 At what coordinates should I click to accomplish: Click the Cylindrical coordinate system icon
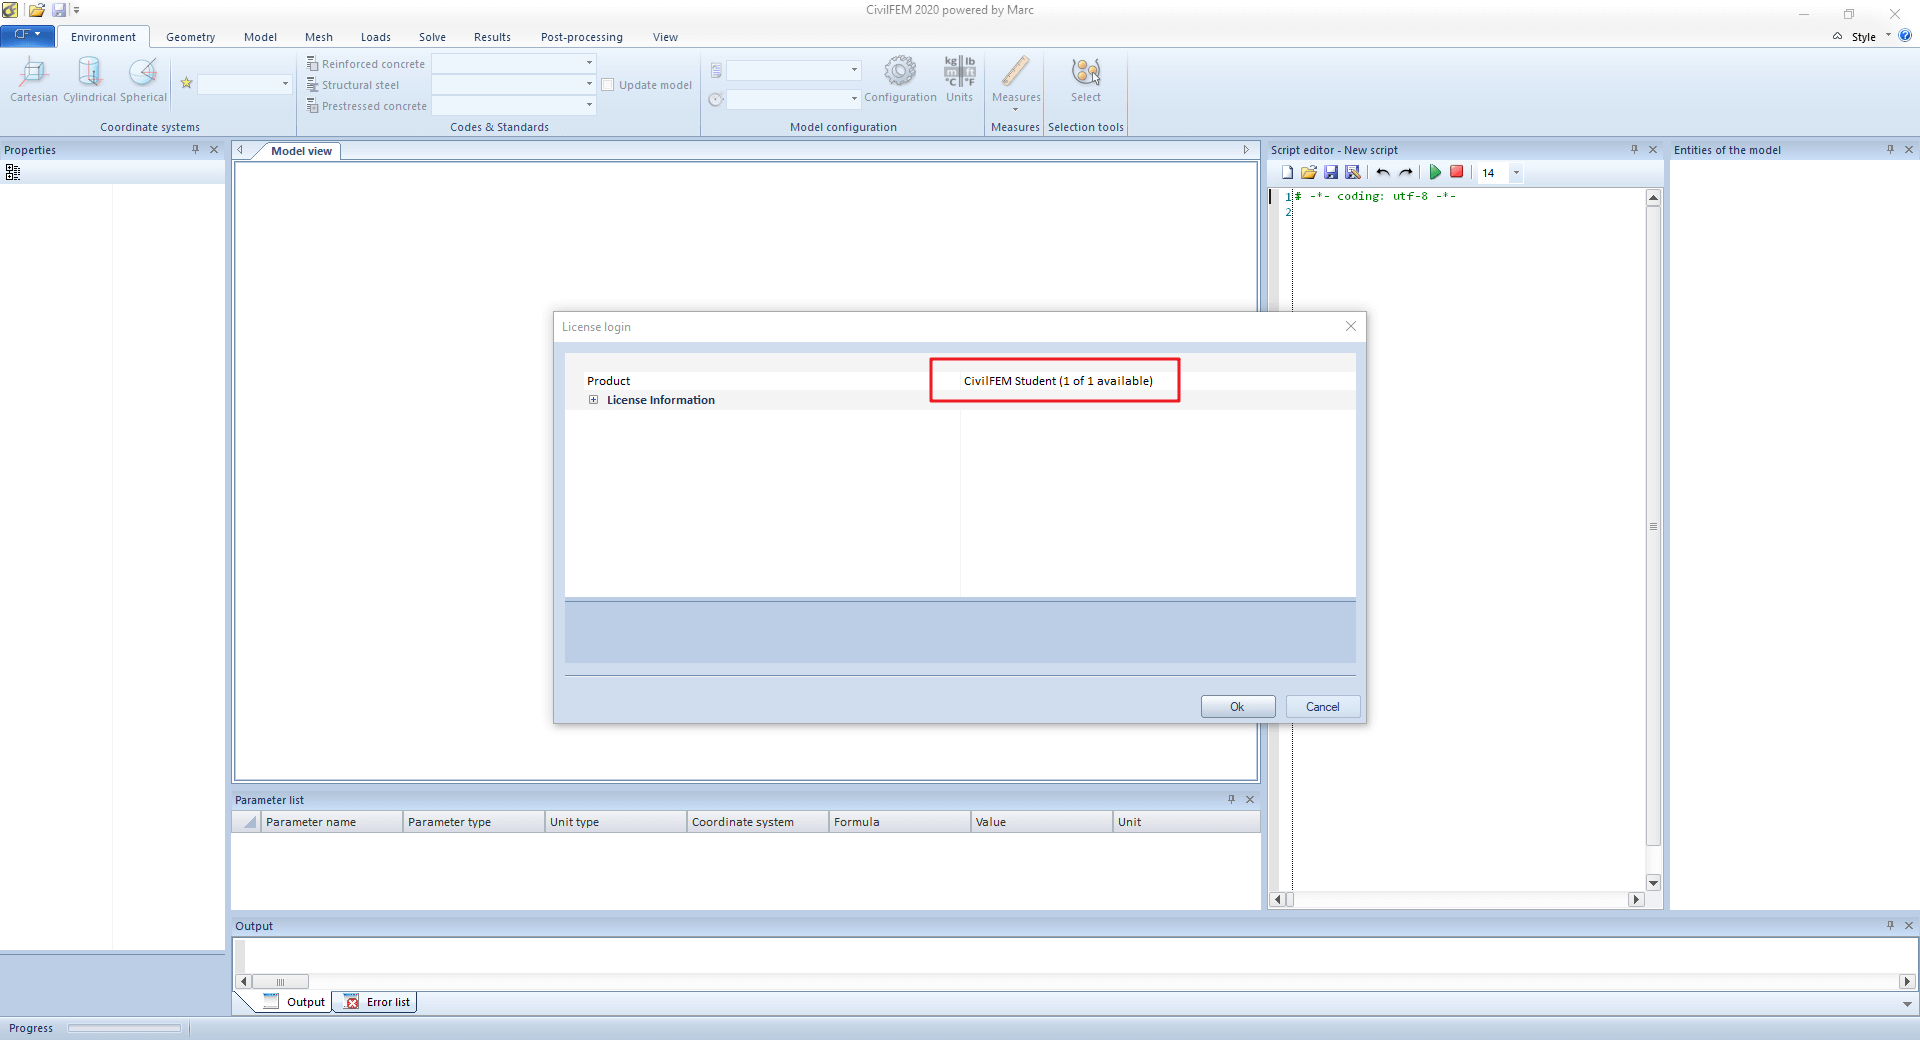click(x=90, y=73)
